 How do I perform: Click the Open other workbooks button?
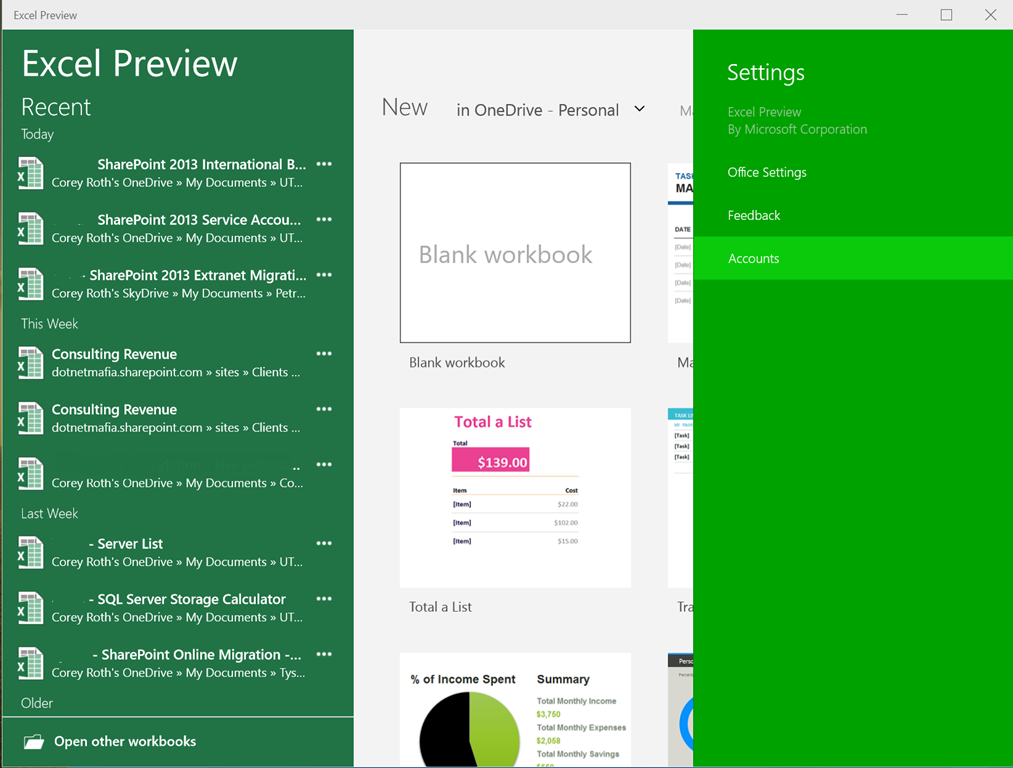click(178, 742)
